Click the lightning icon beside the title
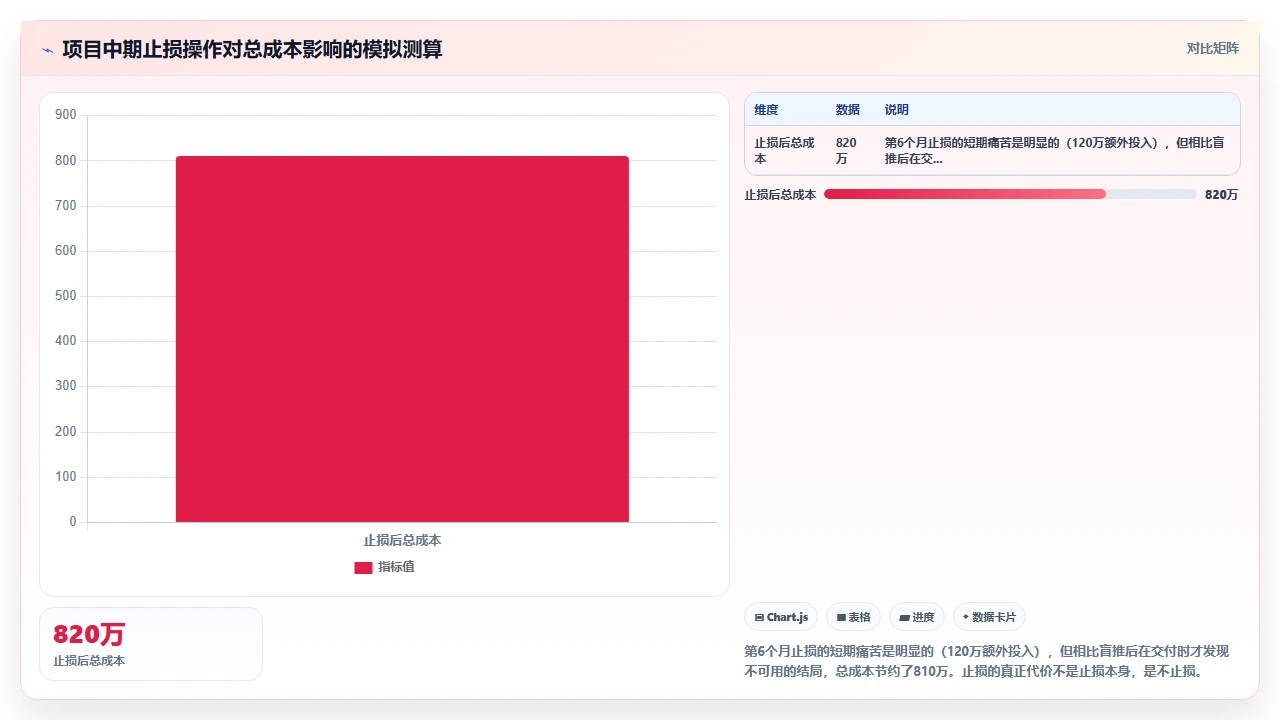 [47, 50]
